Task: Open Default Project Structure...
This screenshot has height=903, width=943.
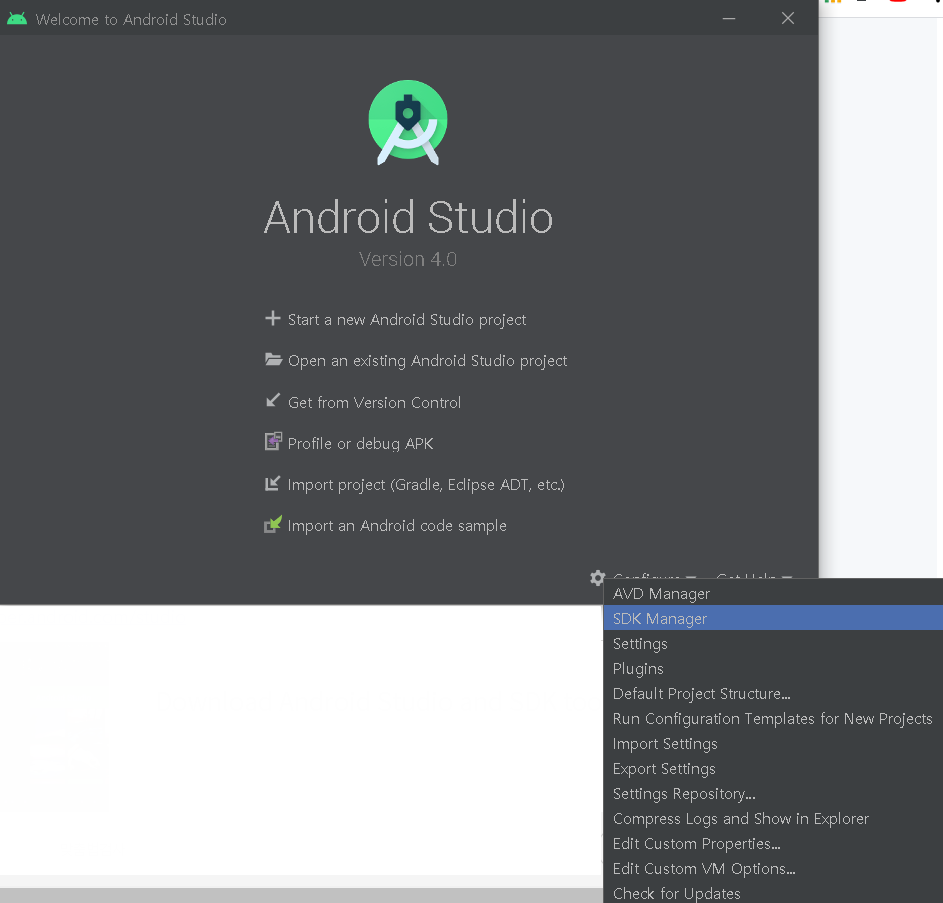Action: [773, 693]
